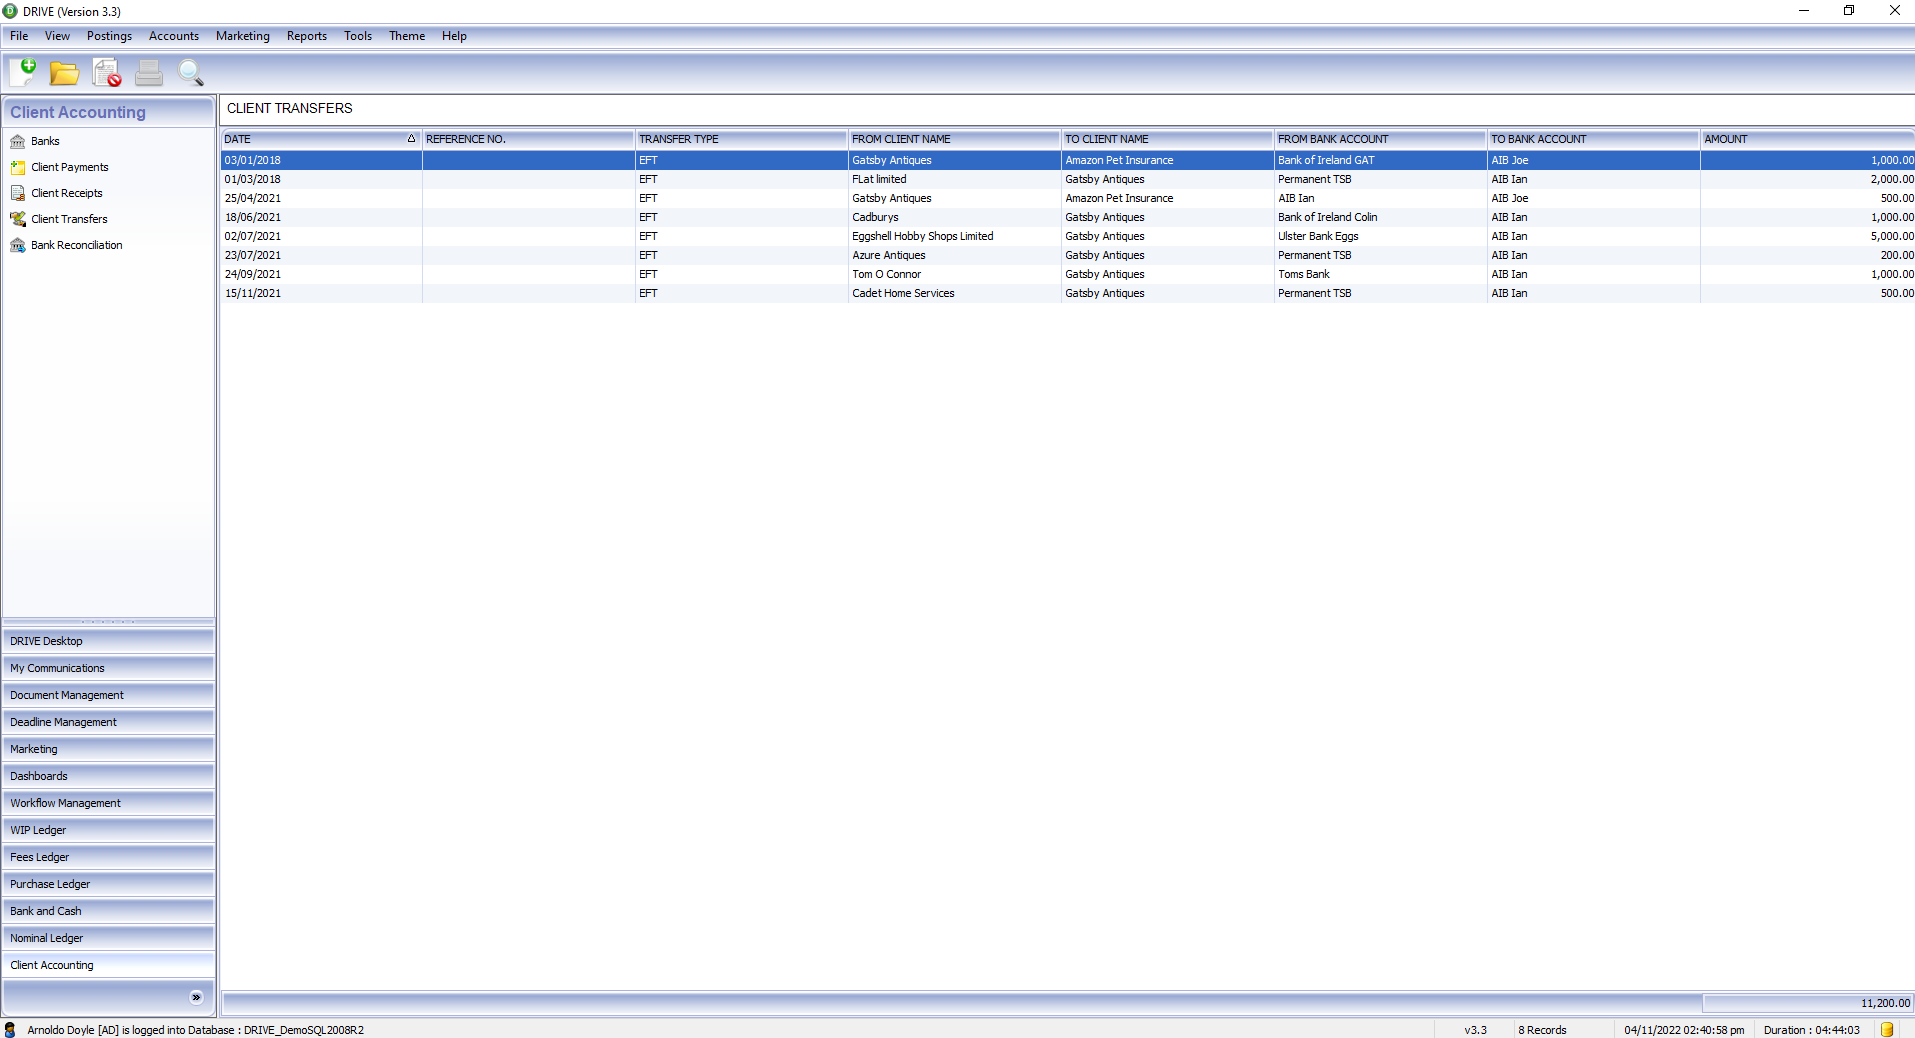The width and height of the screenshot is (1915, 1038).
Task: Open the File menu
Action: click(x=19, y=36)
